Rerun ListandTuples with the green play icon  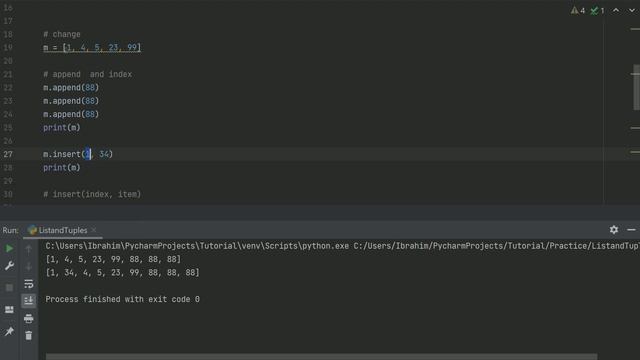point(9,248)
